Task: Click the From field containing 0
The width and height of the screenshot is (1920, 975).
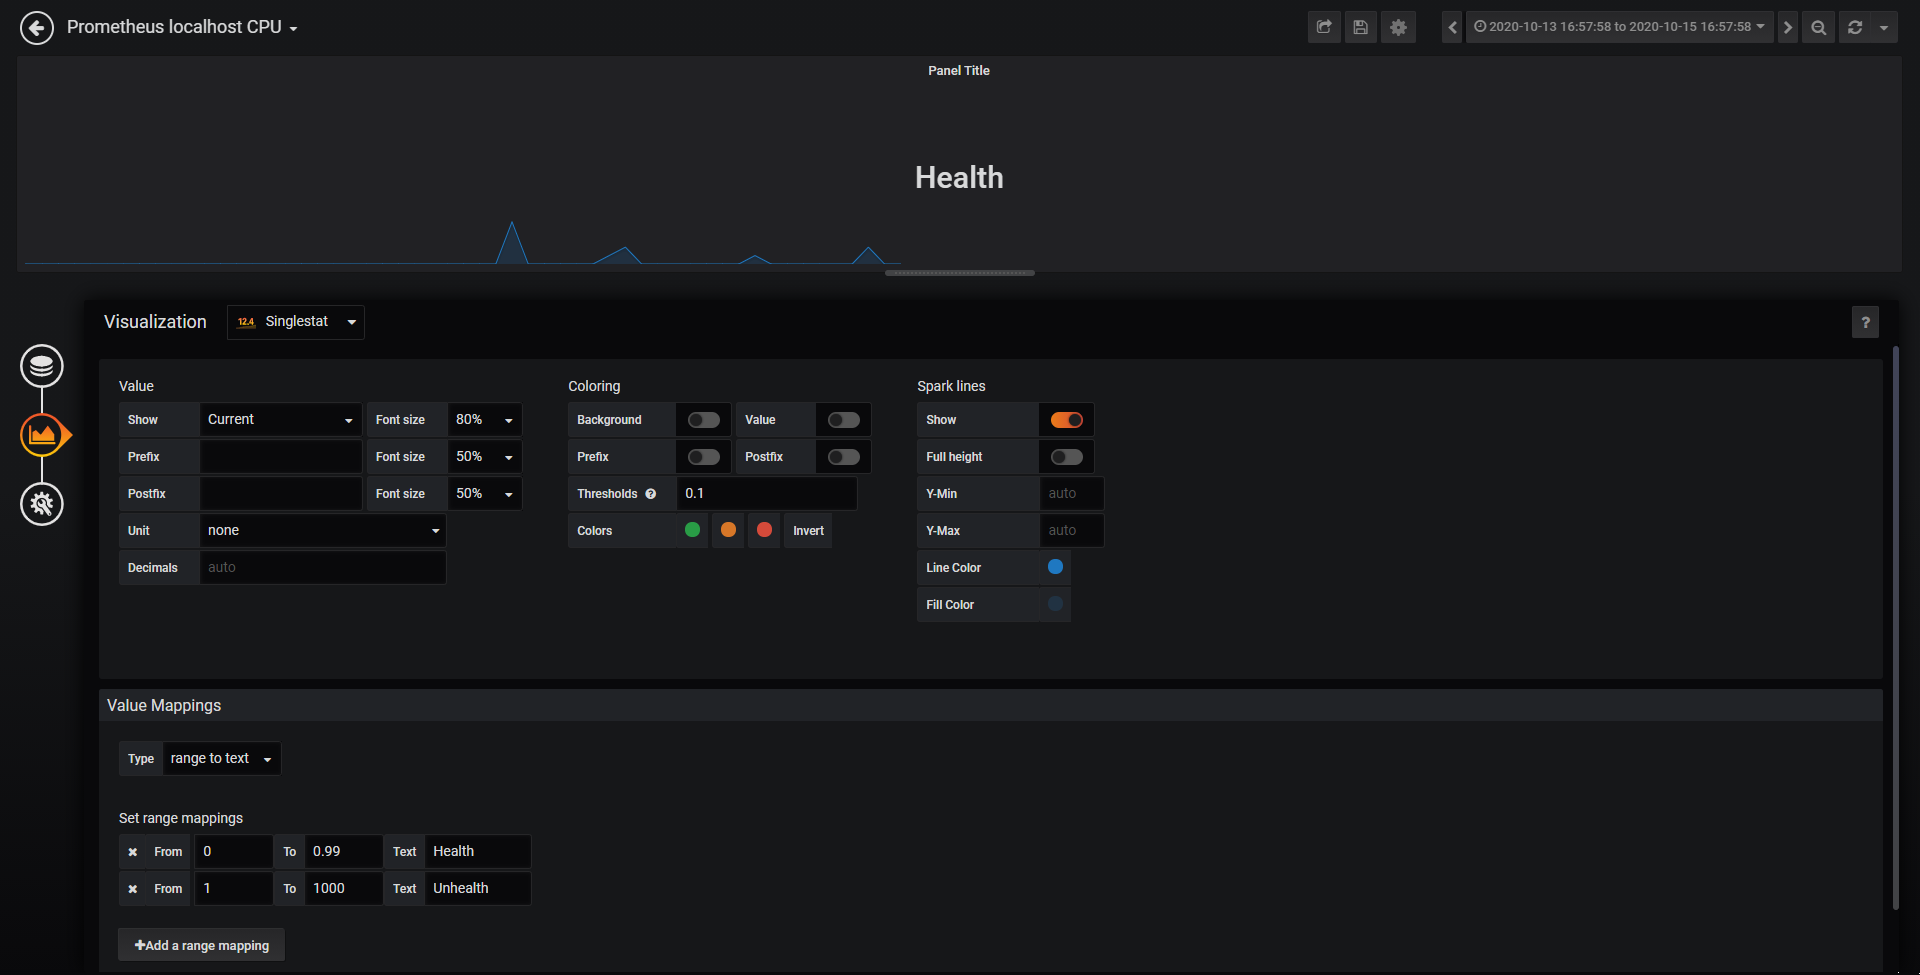Action: pos(234,852)
